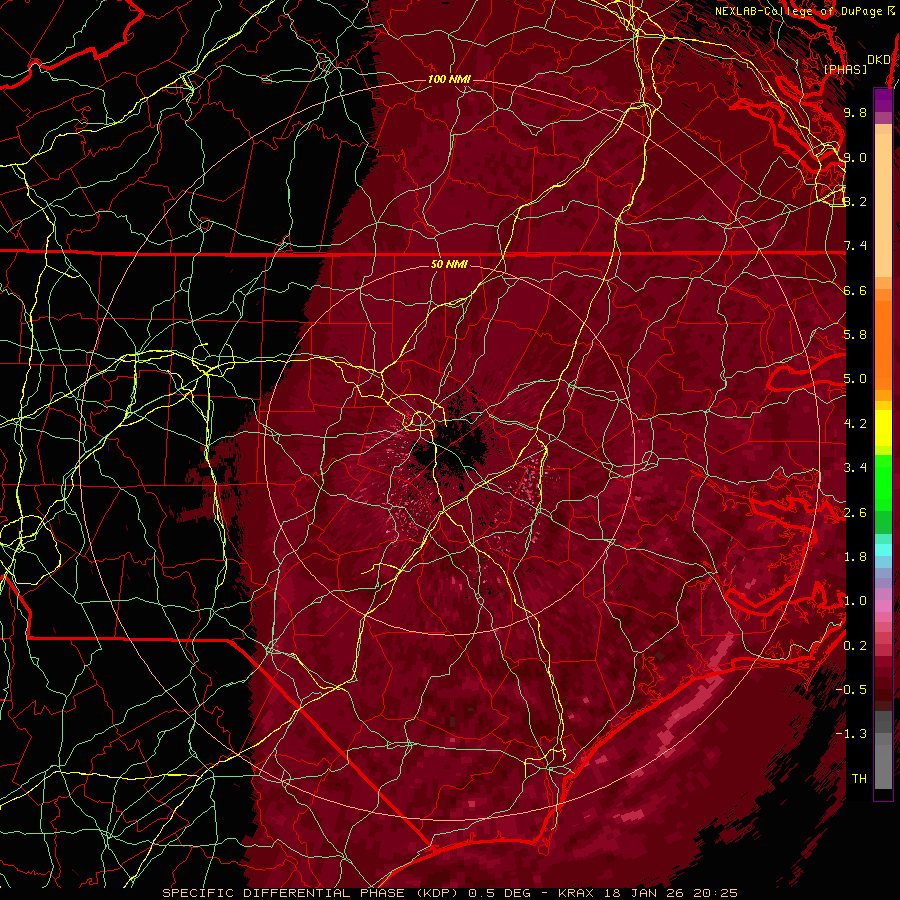Select the 7.4 scale value

pyautogui.click(x=855, y=246)
